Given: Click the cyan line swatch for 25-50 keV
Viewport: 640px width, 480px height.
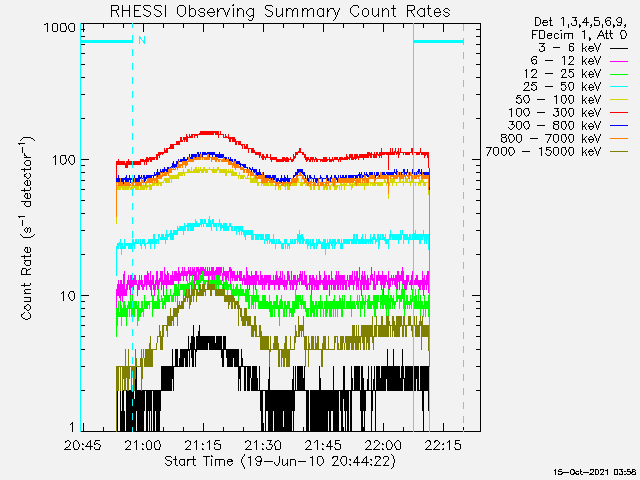Looking at the screenshot, I should coord(619,87).
